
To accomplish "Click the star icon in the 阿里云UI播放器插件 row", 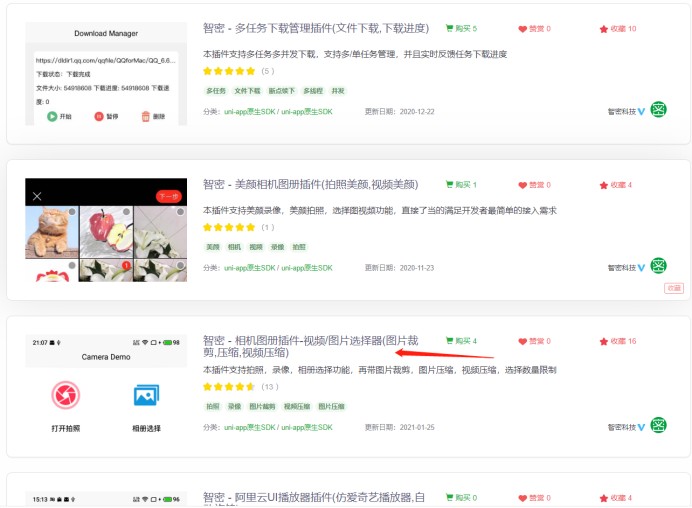I will tap(604, 498).
